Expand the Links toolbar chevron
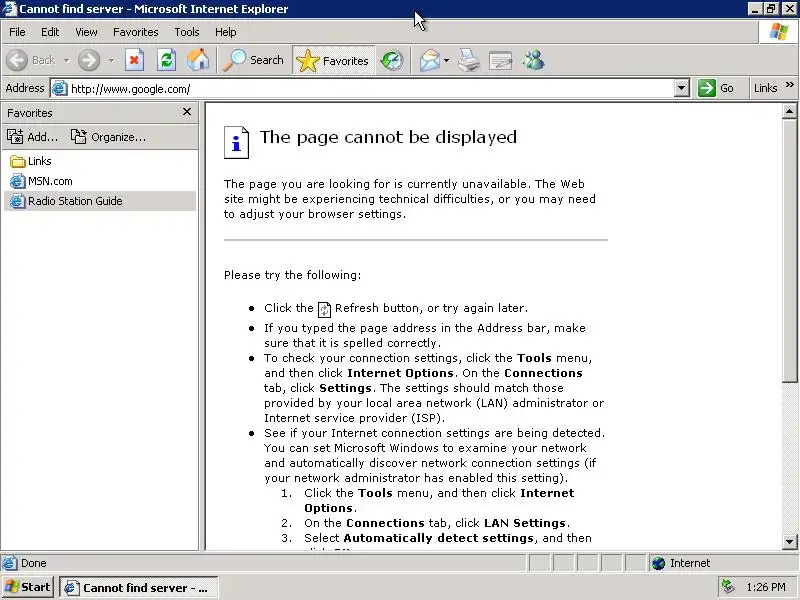Image resolution: width=800 pixels, height=600 pixels. pos(790,85)
